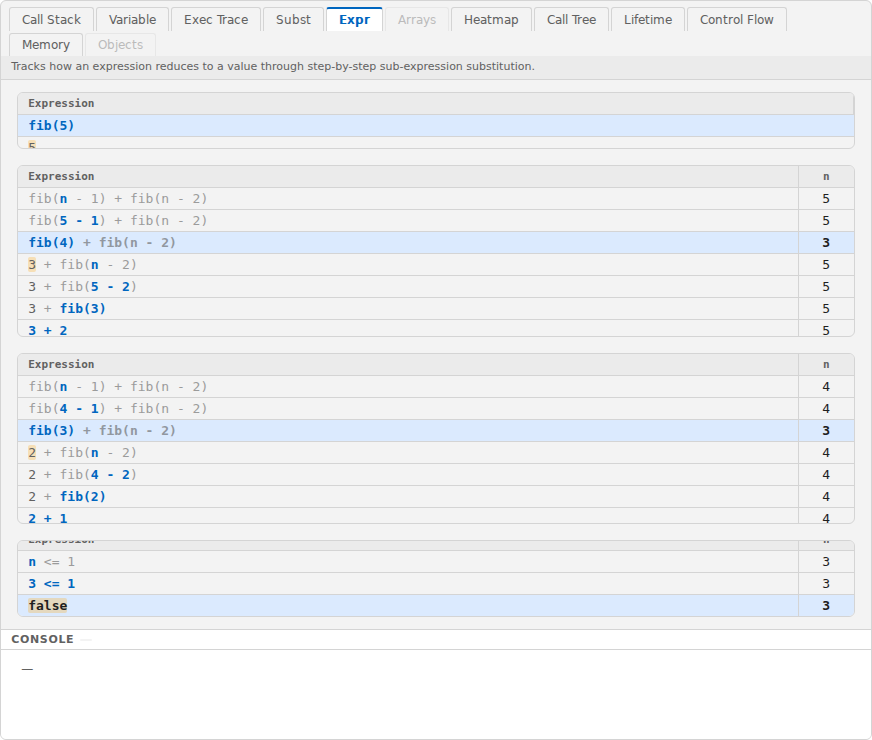Open the Call Tree tab
Viewport: 872px width, 740px height.
pos(571,19)
